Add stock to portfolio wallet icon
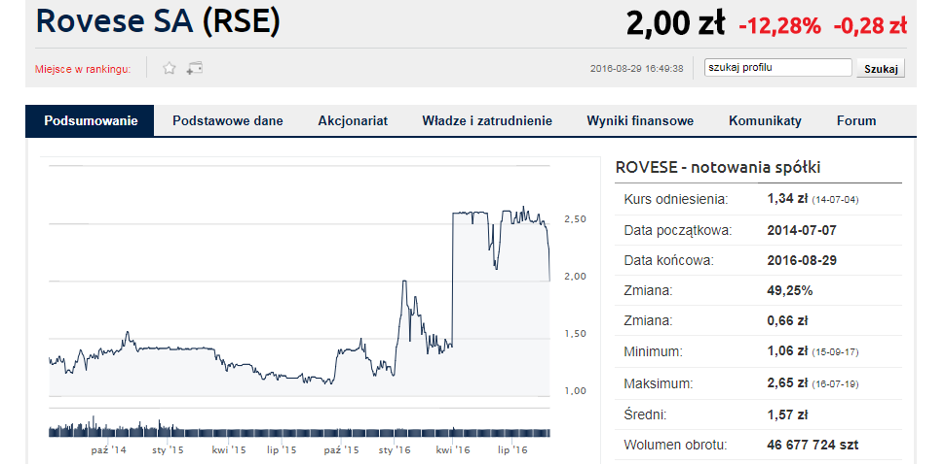The image size is (945, 464). 194,68
